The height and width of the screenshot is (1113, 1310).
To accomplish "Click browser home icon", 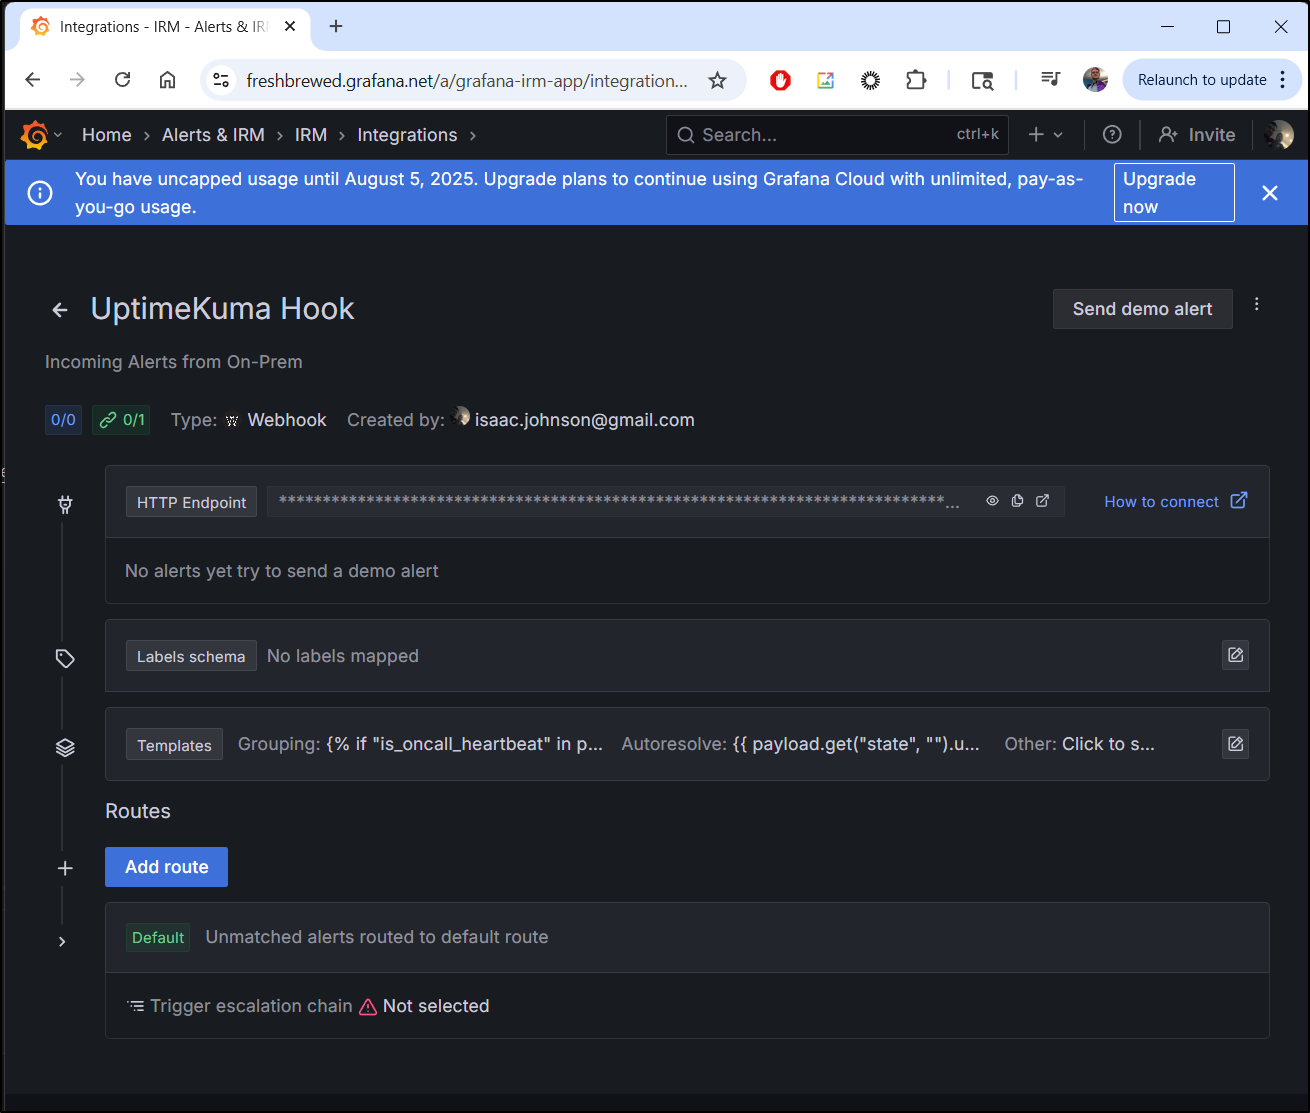I will tap(167, 80).
